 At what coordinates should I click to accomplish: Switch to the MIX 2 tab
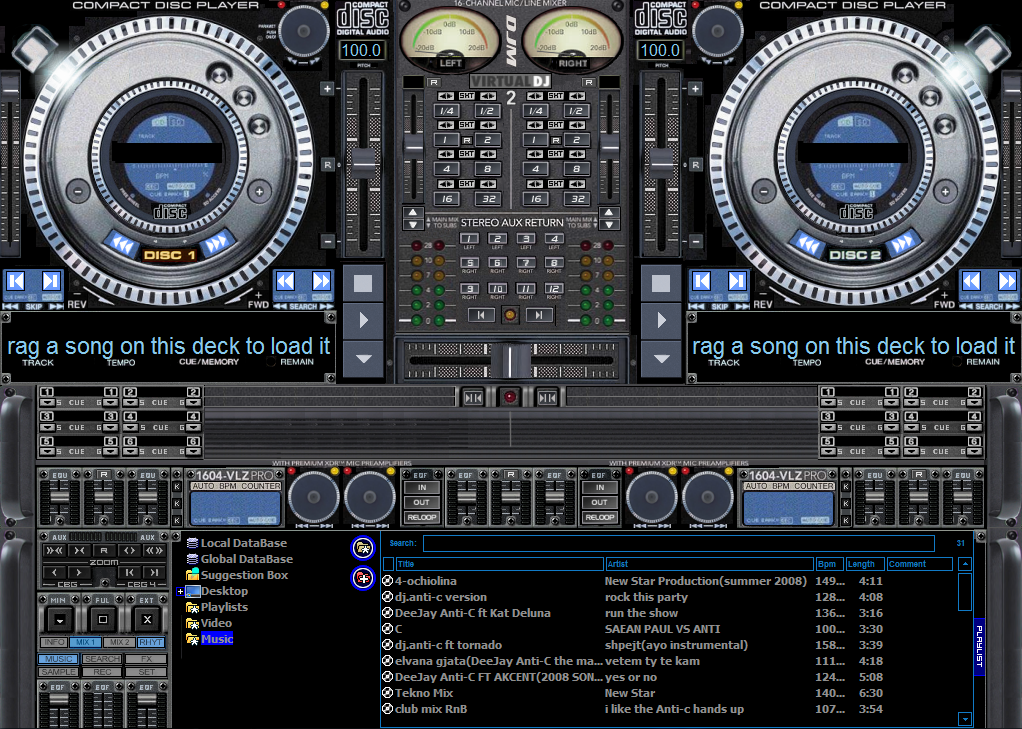(x=119, y=642)
